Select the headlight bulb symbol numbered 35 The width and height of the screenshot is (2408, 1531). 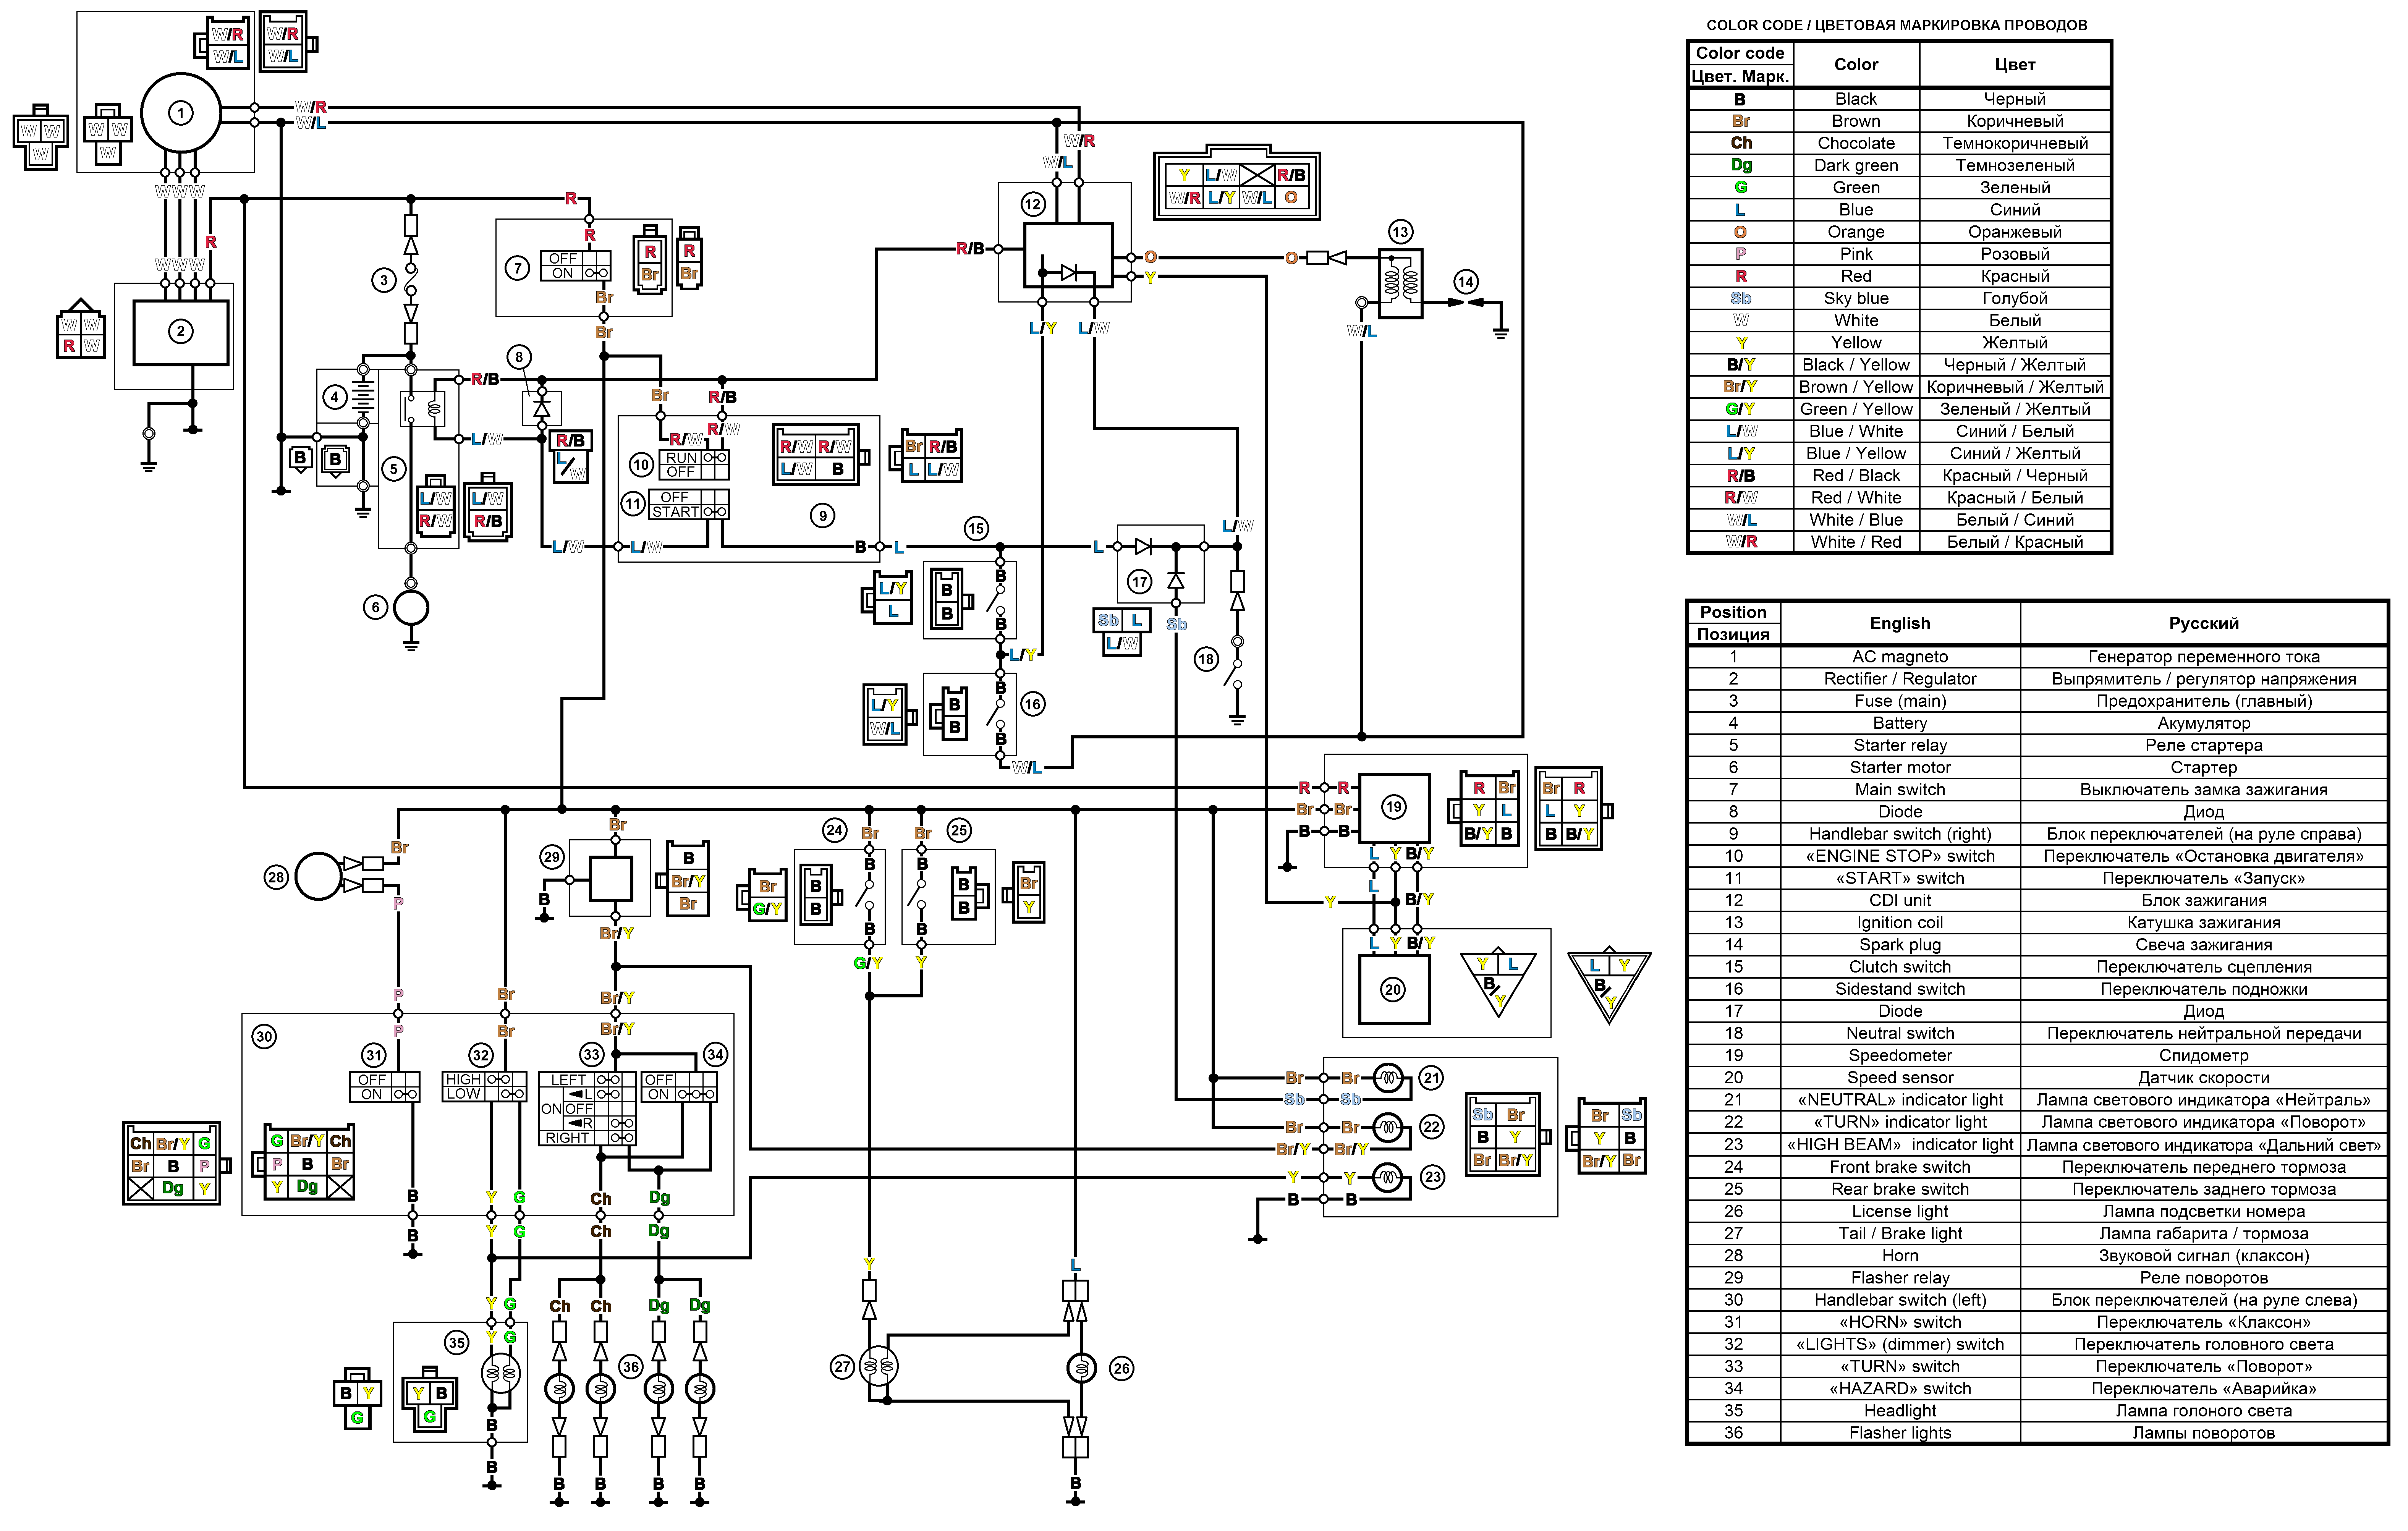(x=501, y=1373)
